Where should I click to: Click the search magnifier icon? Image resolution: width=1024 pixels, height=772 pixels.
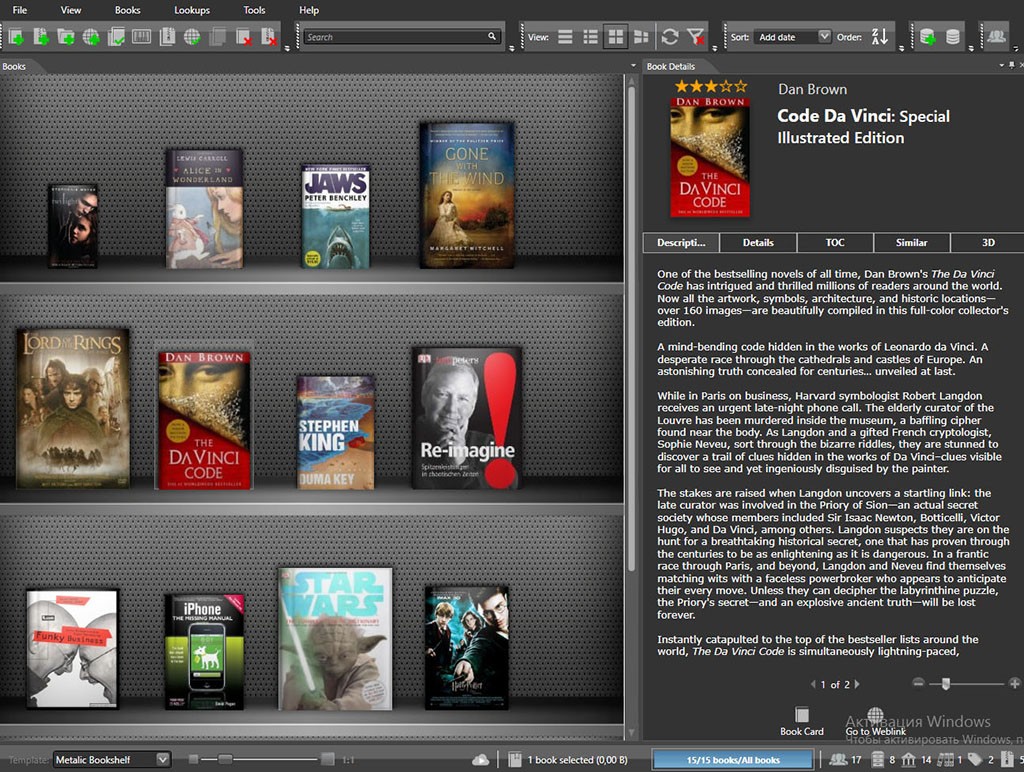click(492, 37)
